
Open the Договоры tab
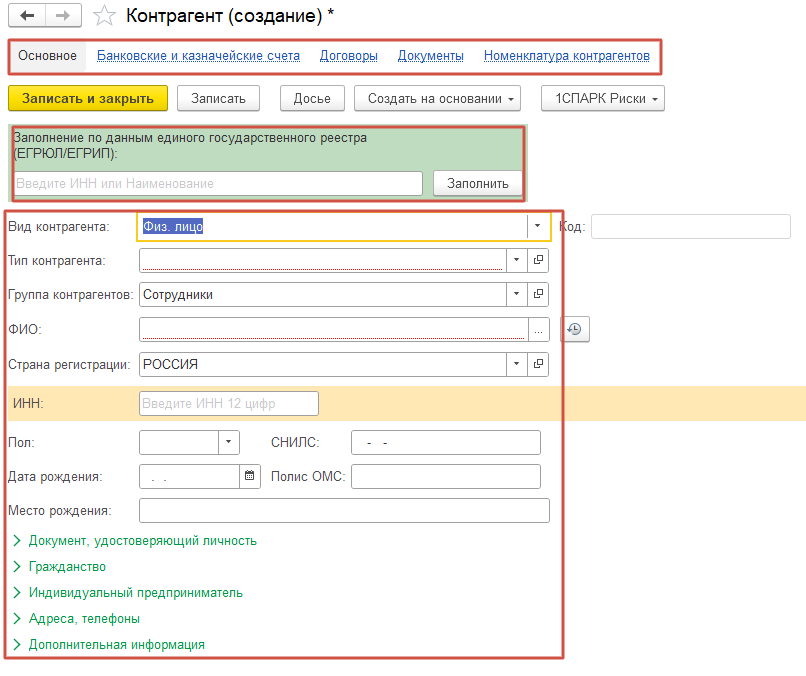tap(349, 56)
